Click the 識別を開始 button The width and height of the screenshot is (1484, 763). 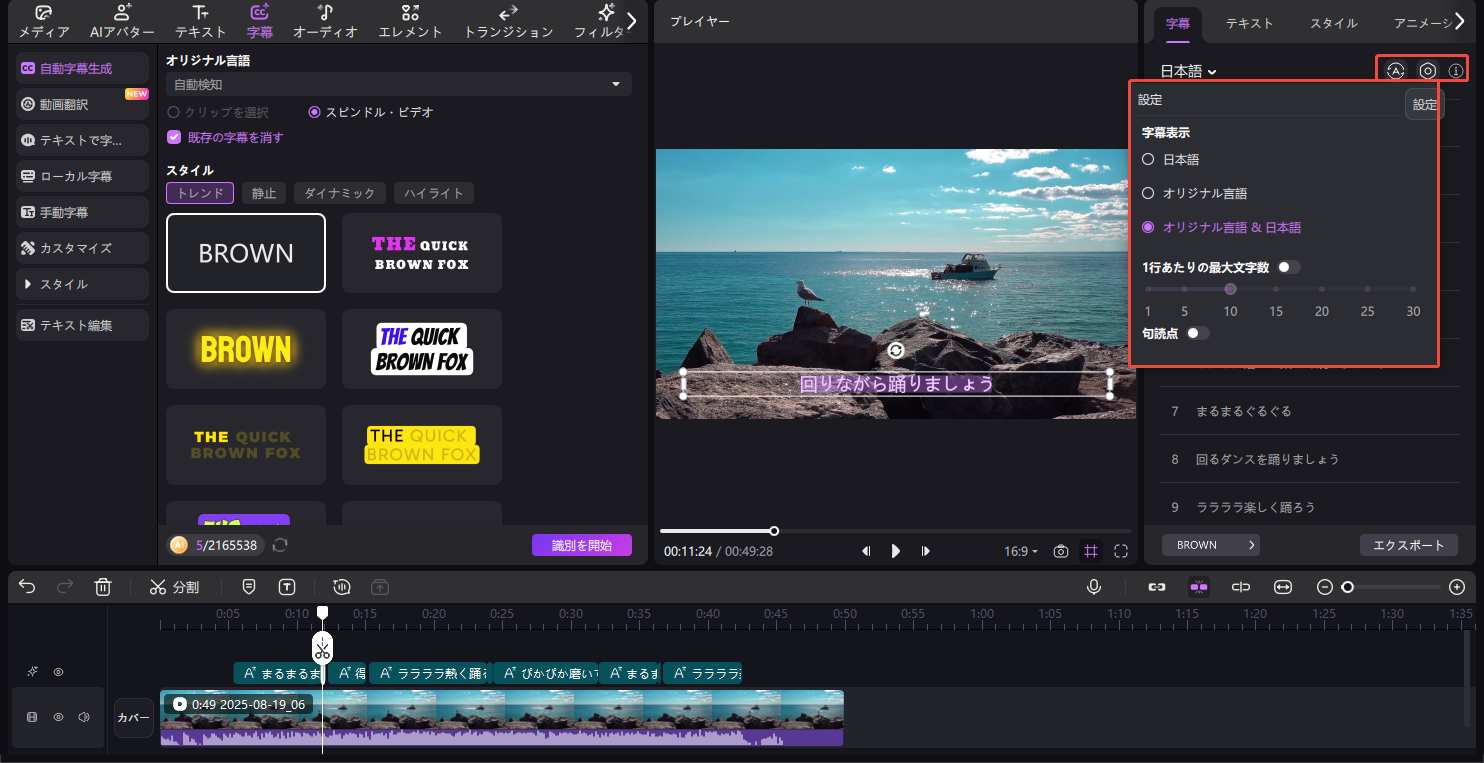(x=581, y=545)
